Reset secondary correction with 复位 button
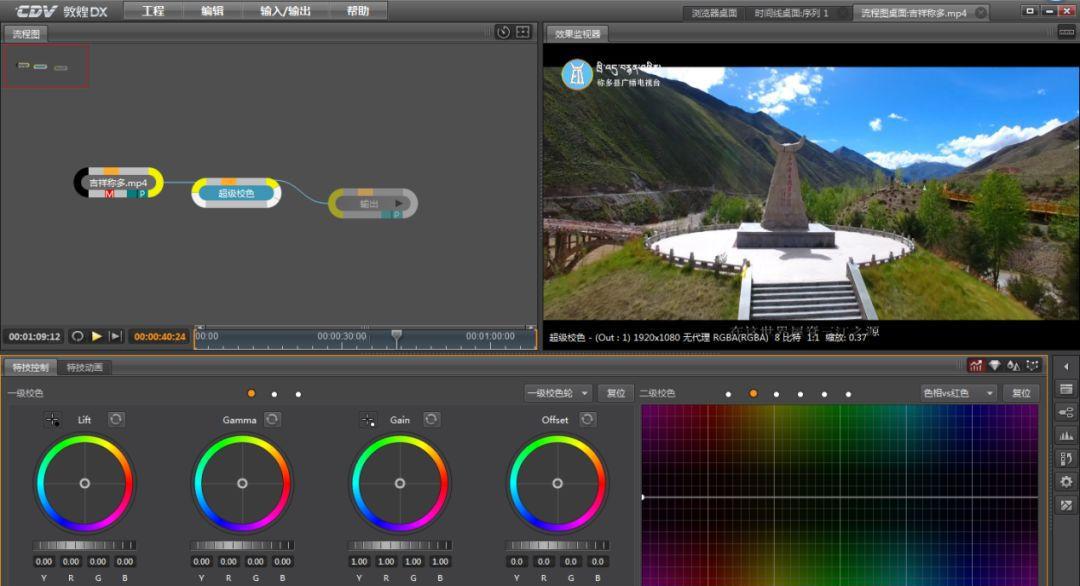Screen dimensions: 1080x586 pyautogui.click(x=1021, y=393)
